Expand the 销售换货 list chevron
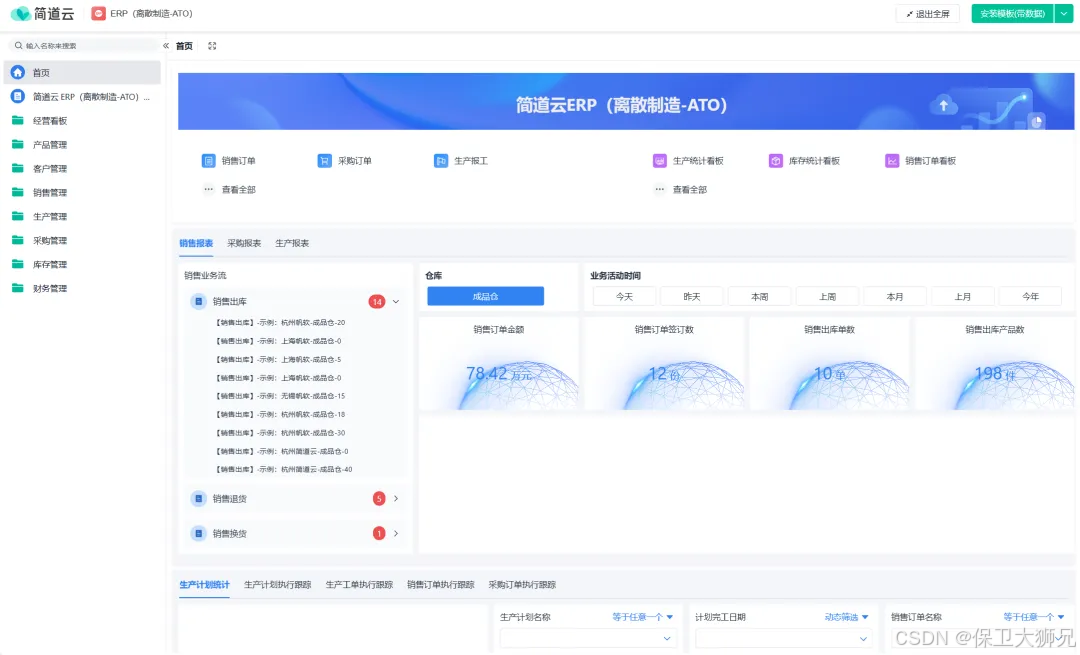Image resolution: width=1080 pixels, height=655 pixels. tap(396, 533)
